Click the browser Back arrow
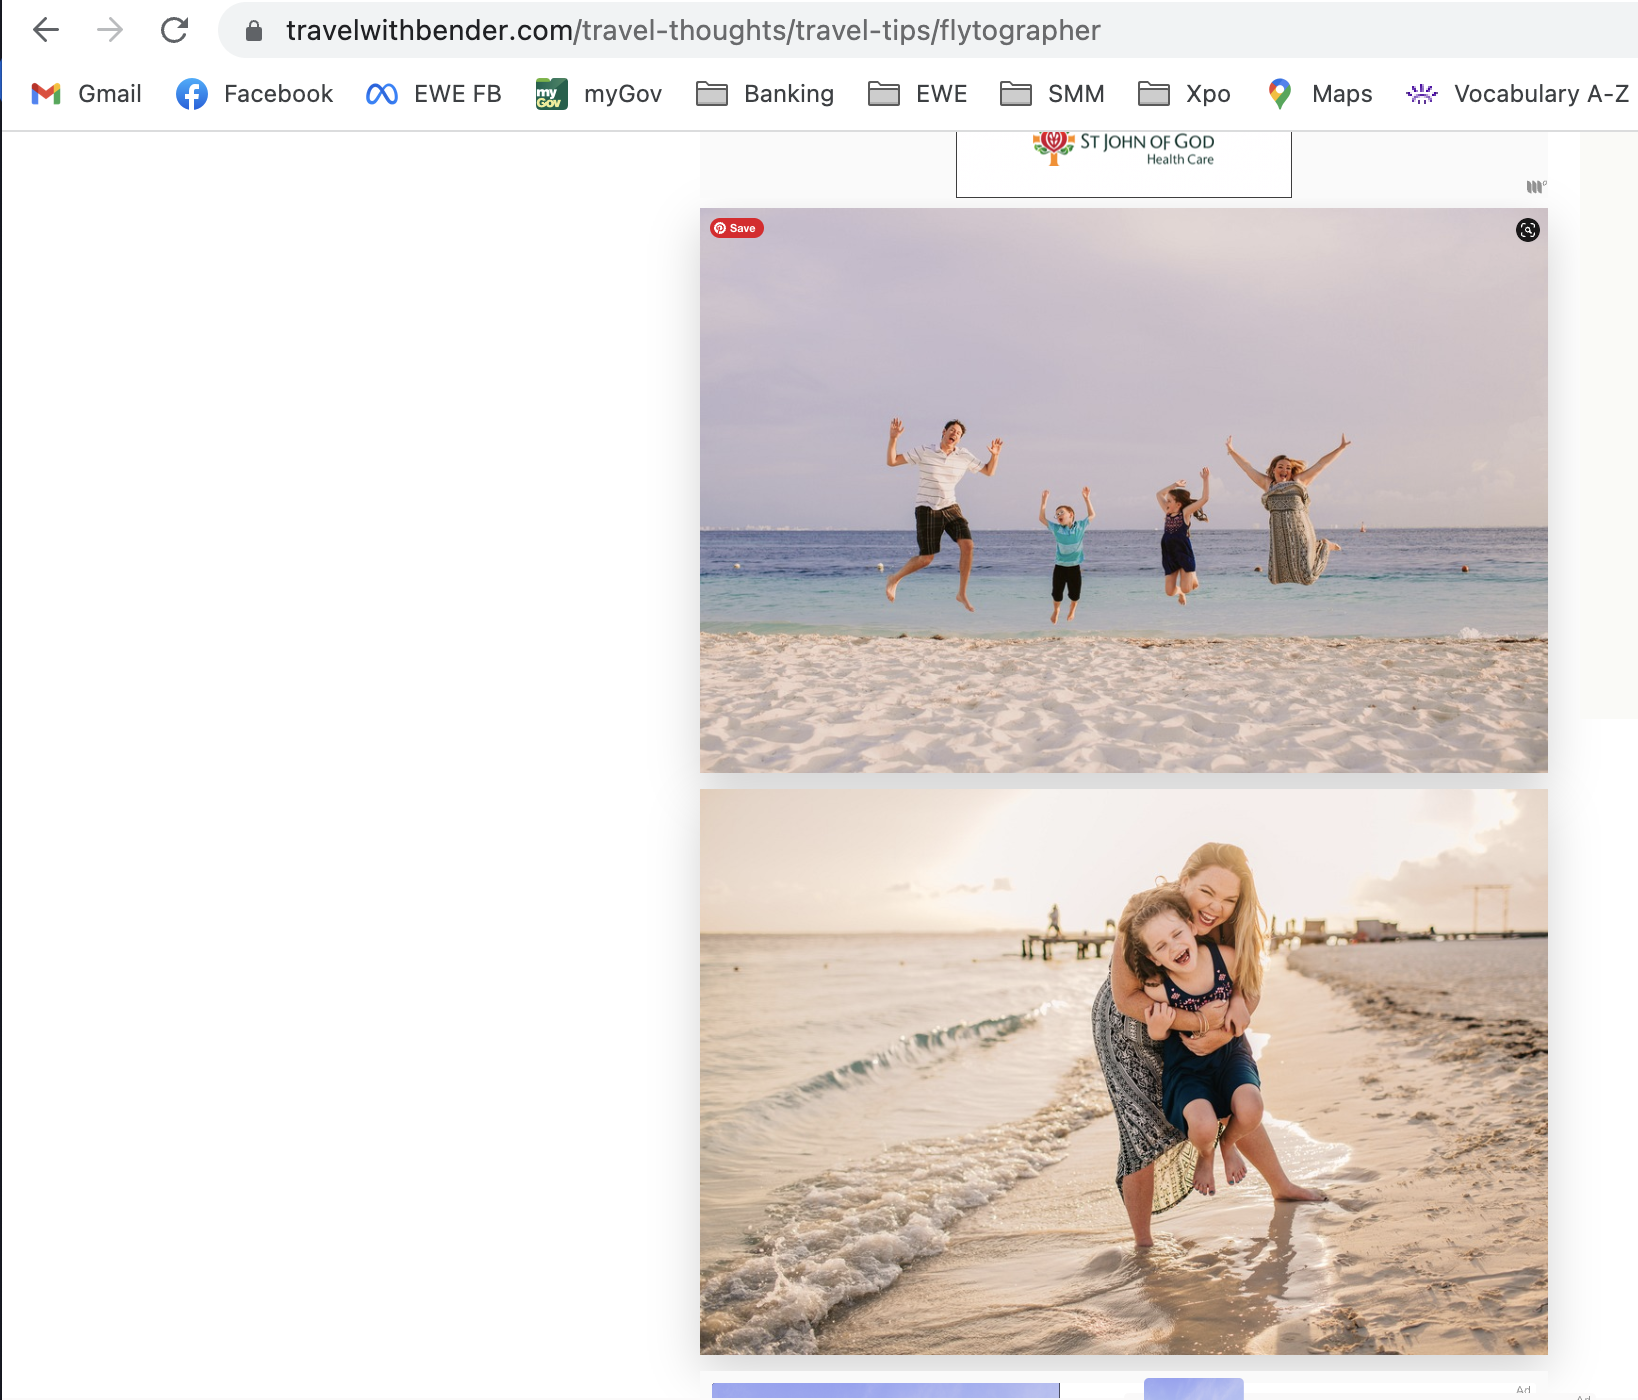The height and width of the screenshot is (1400, 1638). coord(46,30)
